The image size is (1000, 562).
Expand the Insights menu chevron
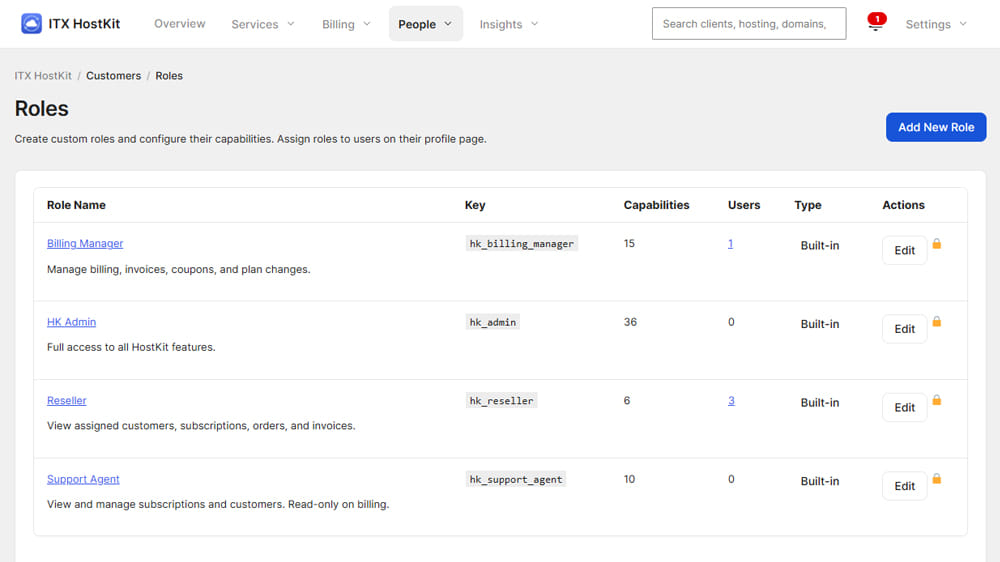(534, 24)
